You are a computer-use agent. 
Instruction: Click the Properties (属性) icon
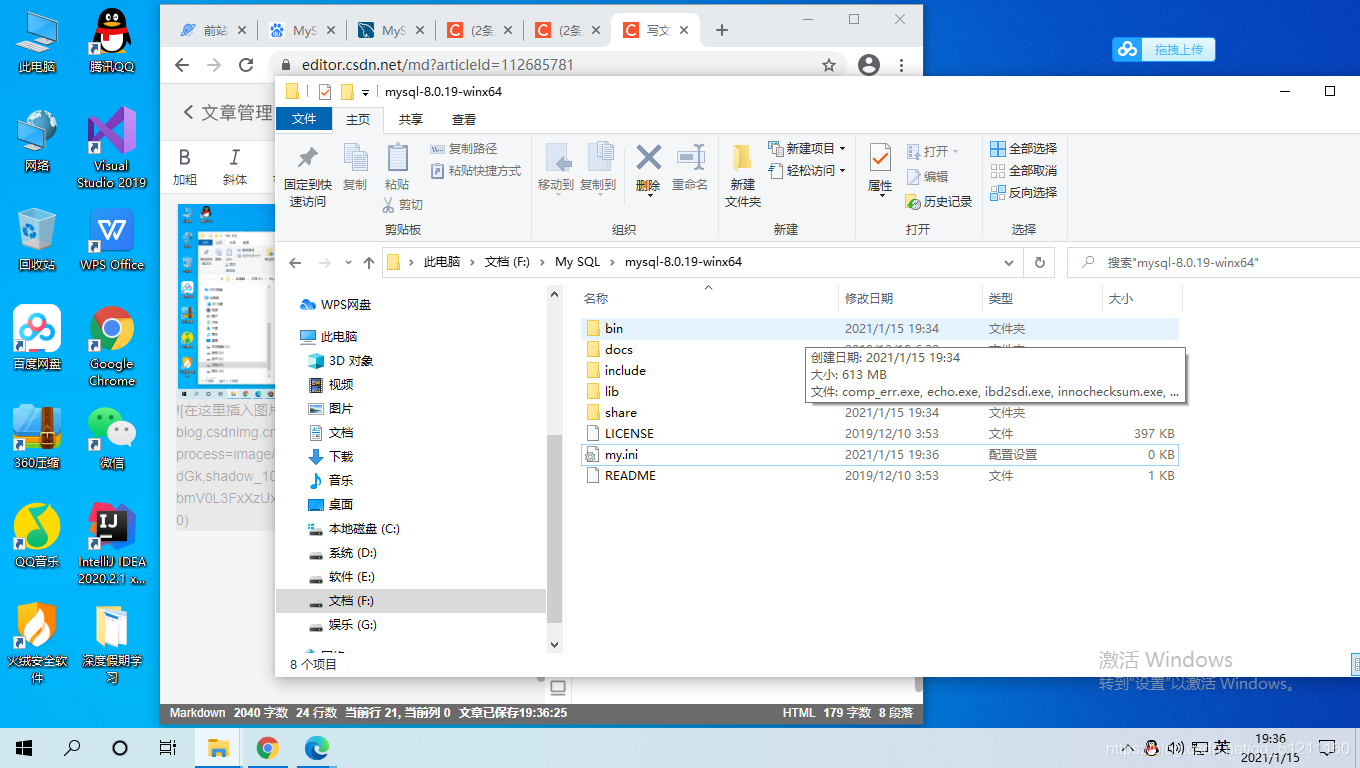[x=880, y=157]
